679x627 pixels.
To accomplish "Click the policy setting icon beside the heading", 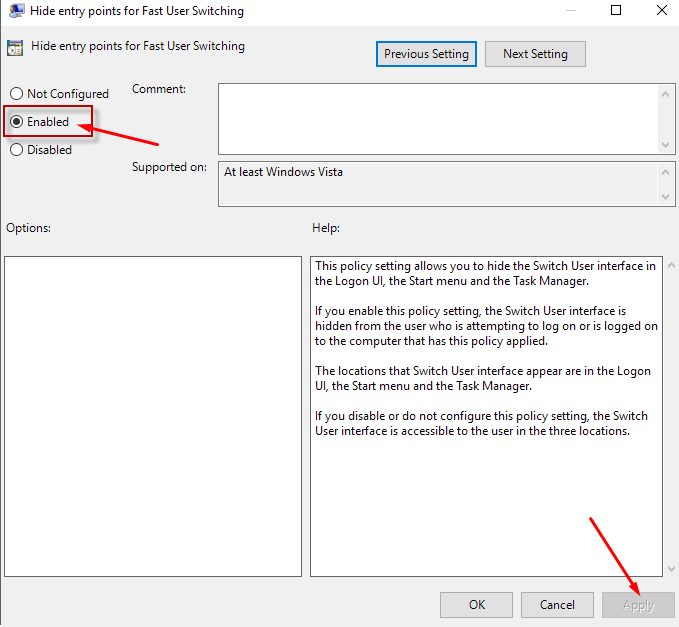I will click(x=15, y=47).
